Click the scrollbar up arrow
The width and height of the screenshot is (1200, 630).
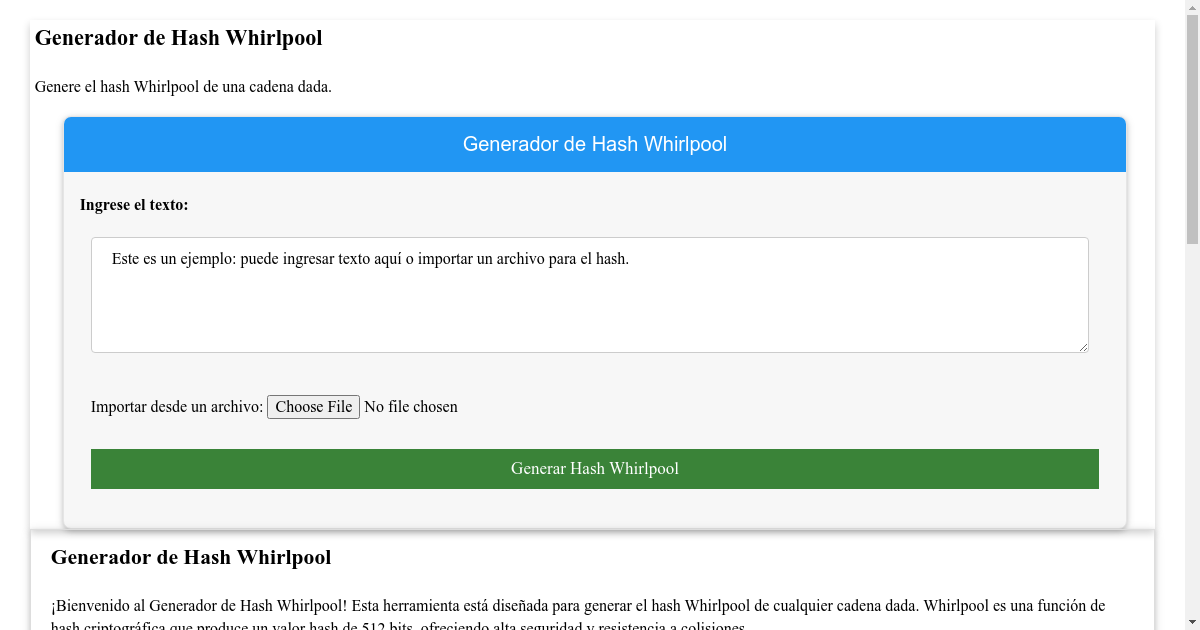(x=1193, y=8)
